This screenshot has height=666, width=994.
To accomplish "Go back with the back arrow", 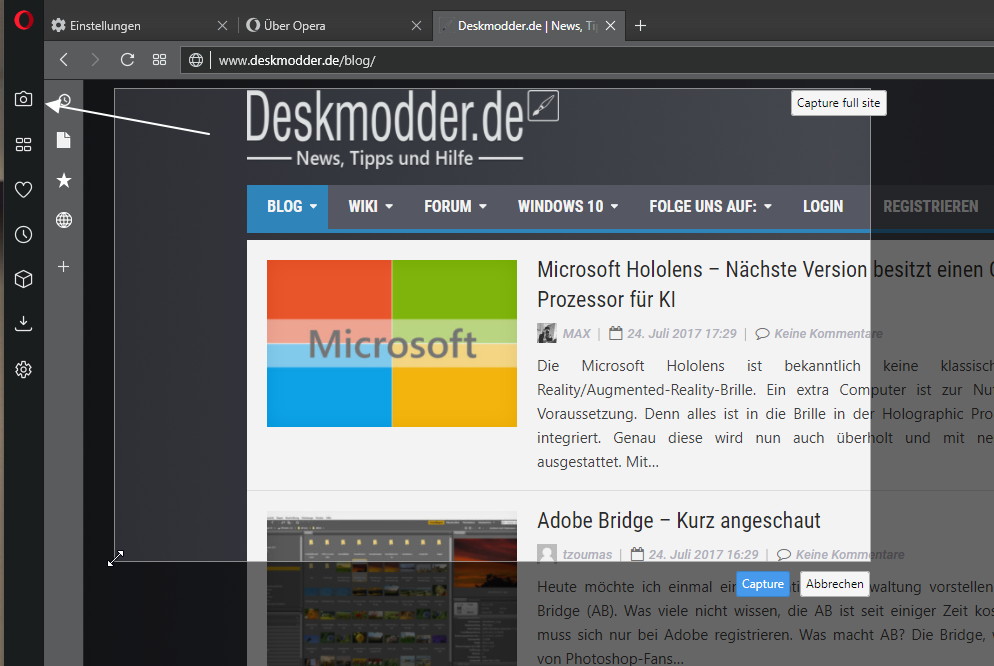I will 63,60.
